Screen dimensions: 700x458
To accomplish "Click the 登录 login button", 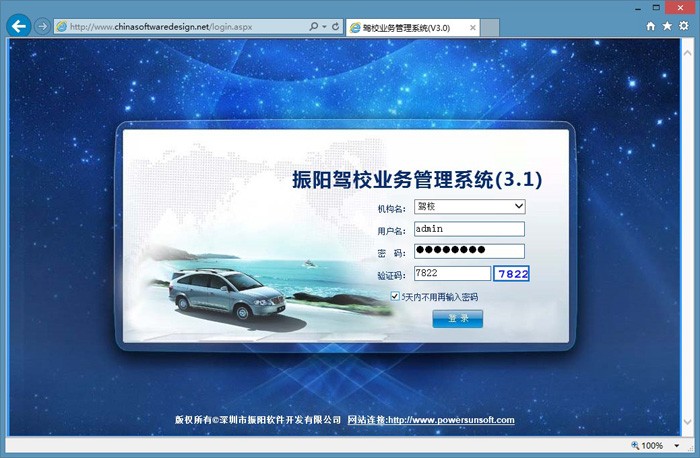I will [458, 318].
